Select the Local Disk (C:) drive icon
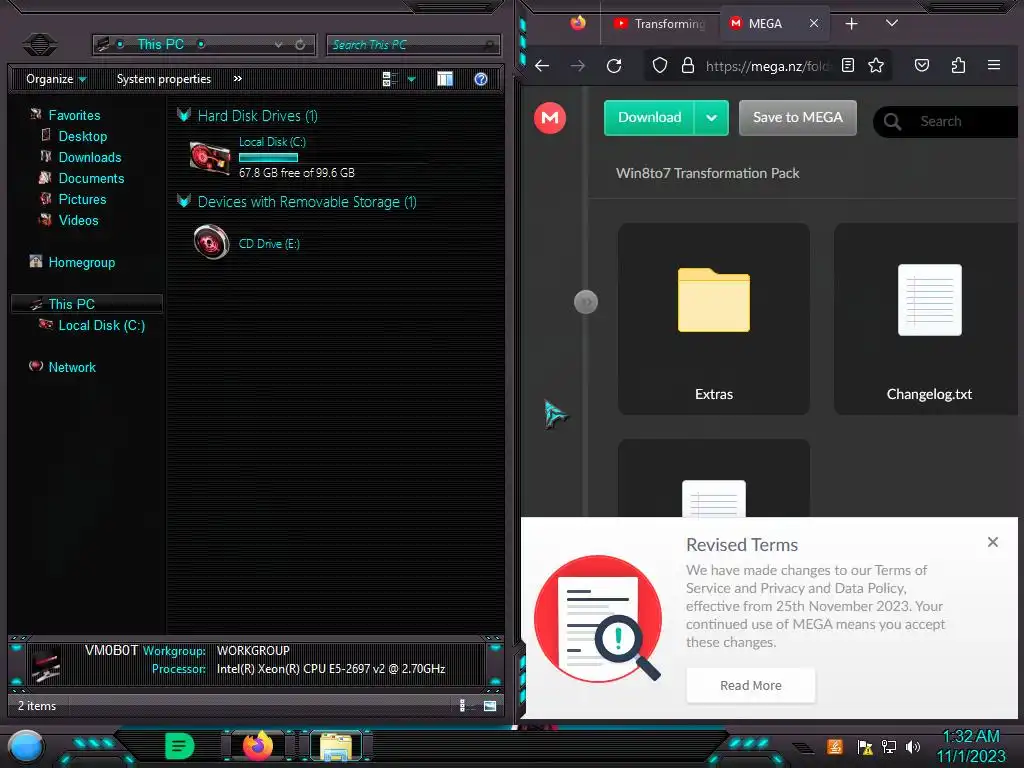This screenshot has width=1024, height=768. (210, 158)
